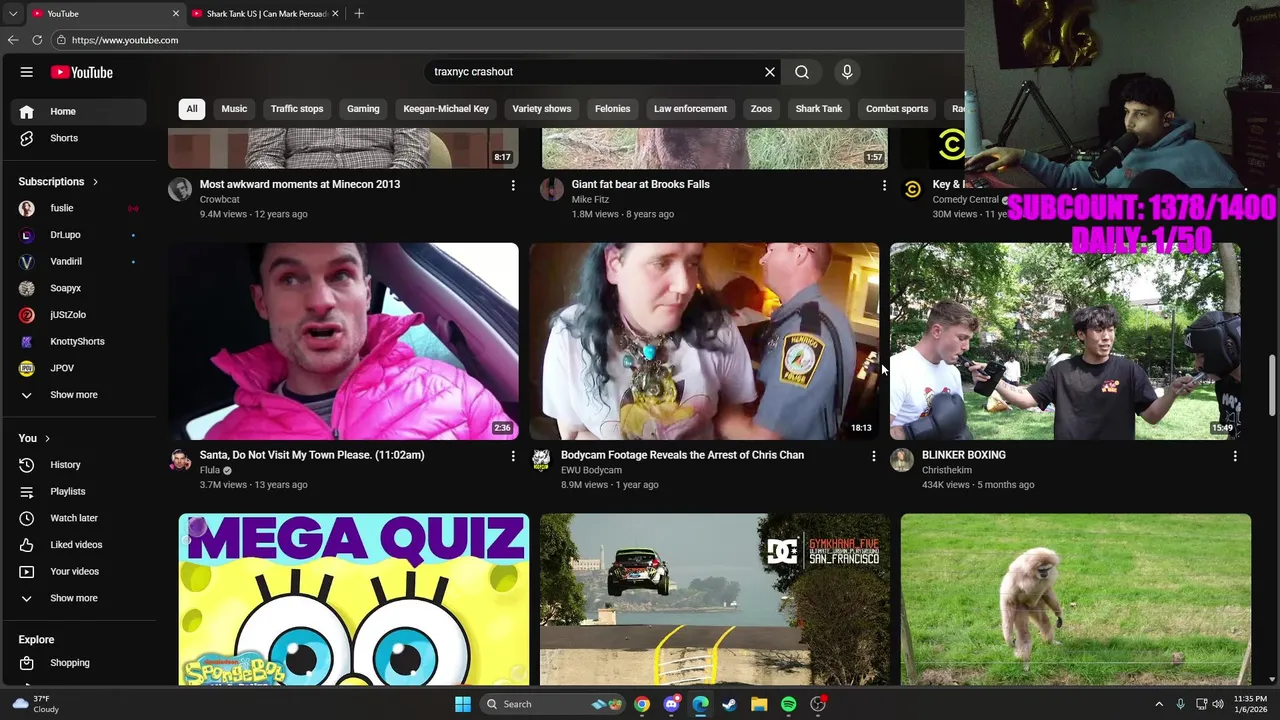
Task: Select the Traffic stops filter chip
Action: point(297,109)
